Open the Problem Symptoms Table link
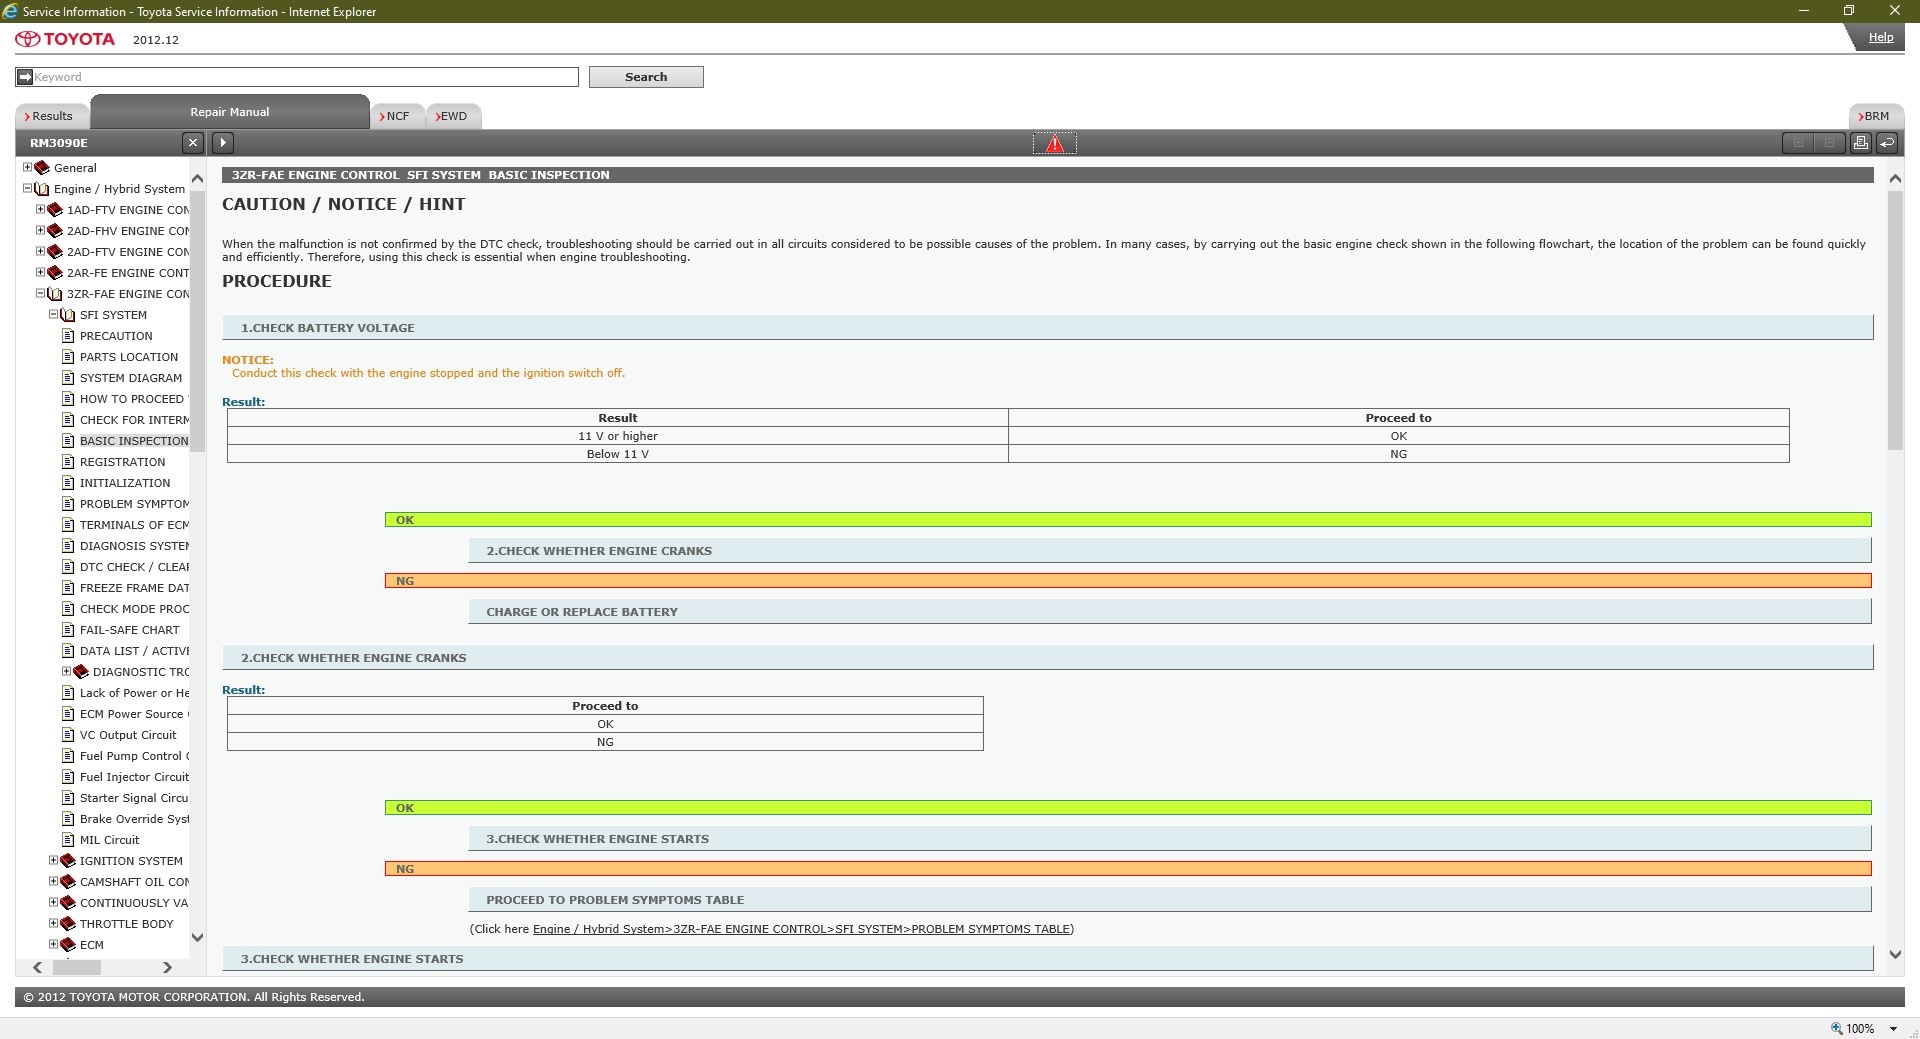The width and height of the screenshot is (1920, 1039). click(x=801, y=929)
